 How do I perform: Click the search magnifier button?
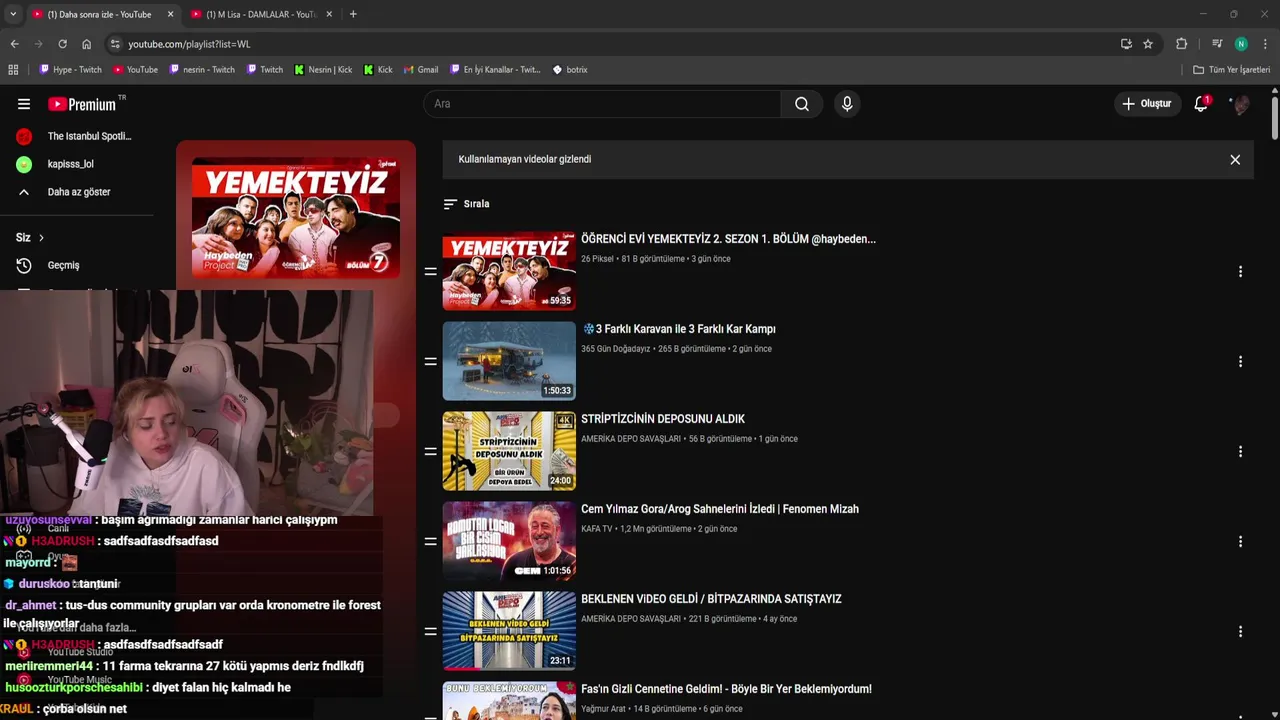(x=802, y=104)
